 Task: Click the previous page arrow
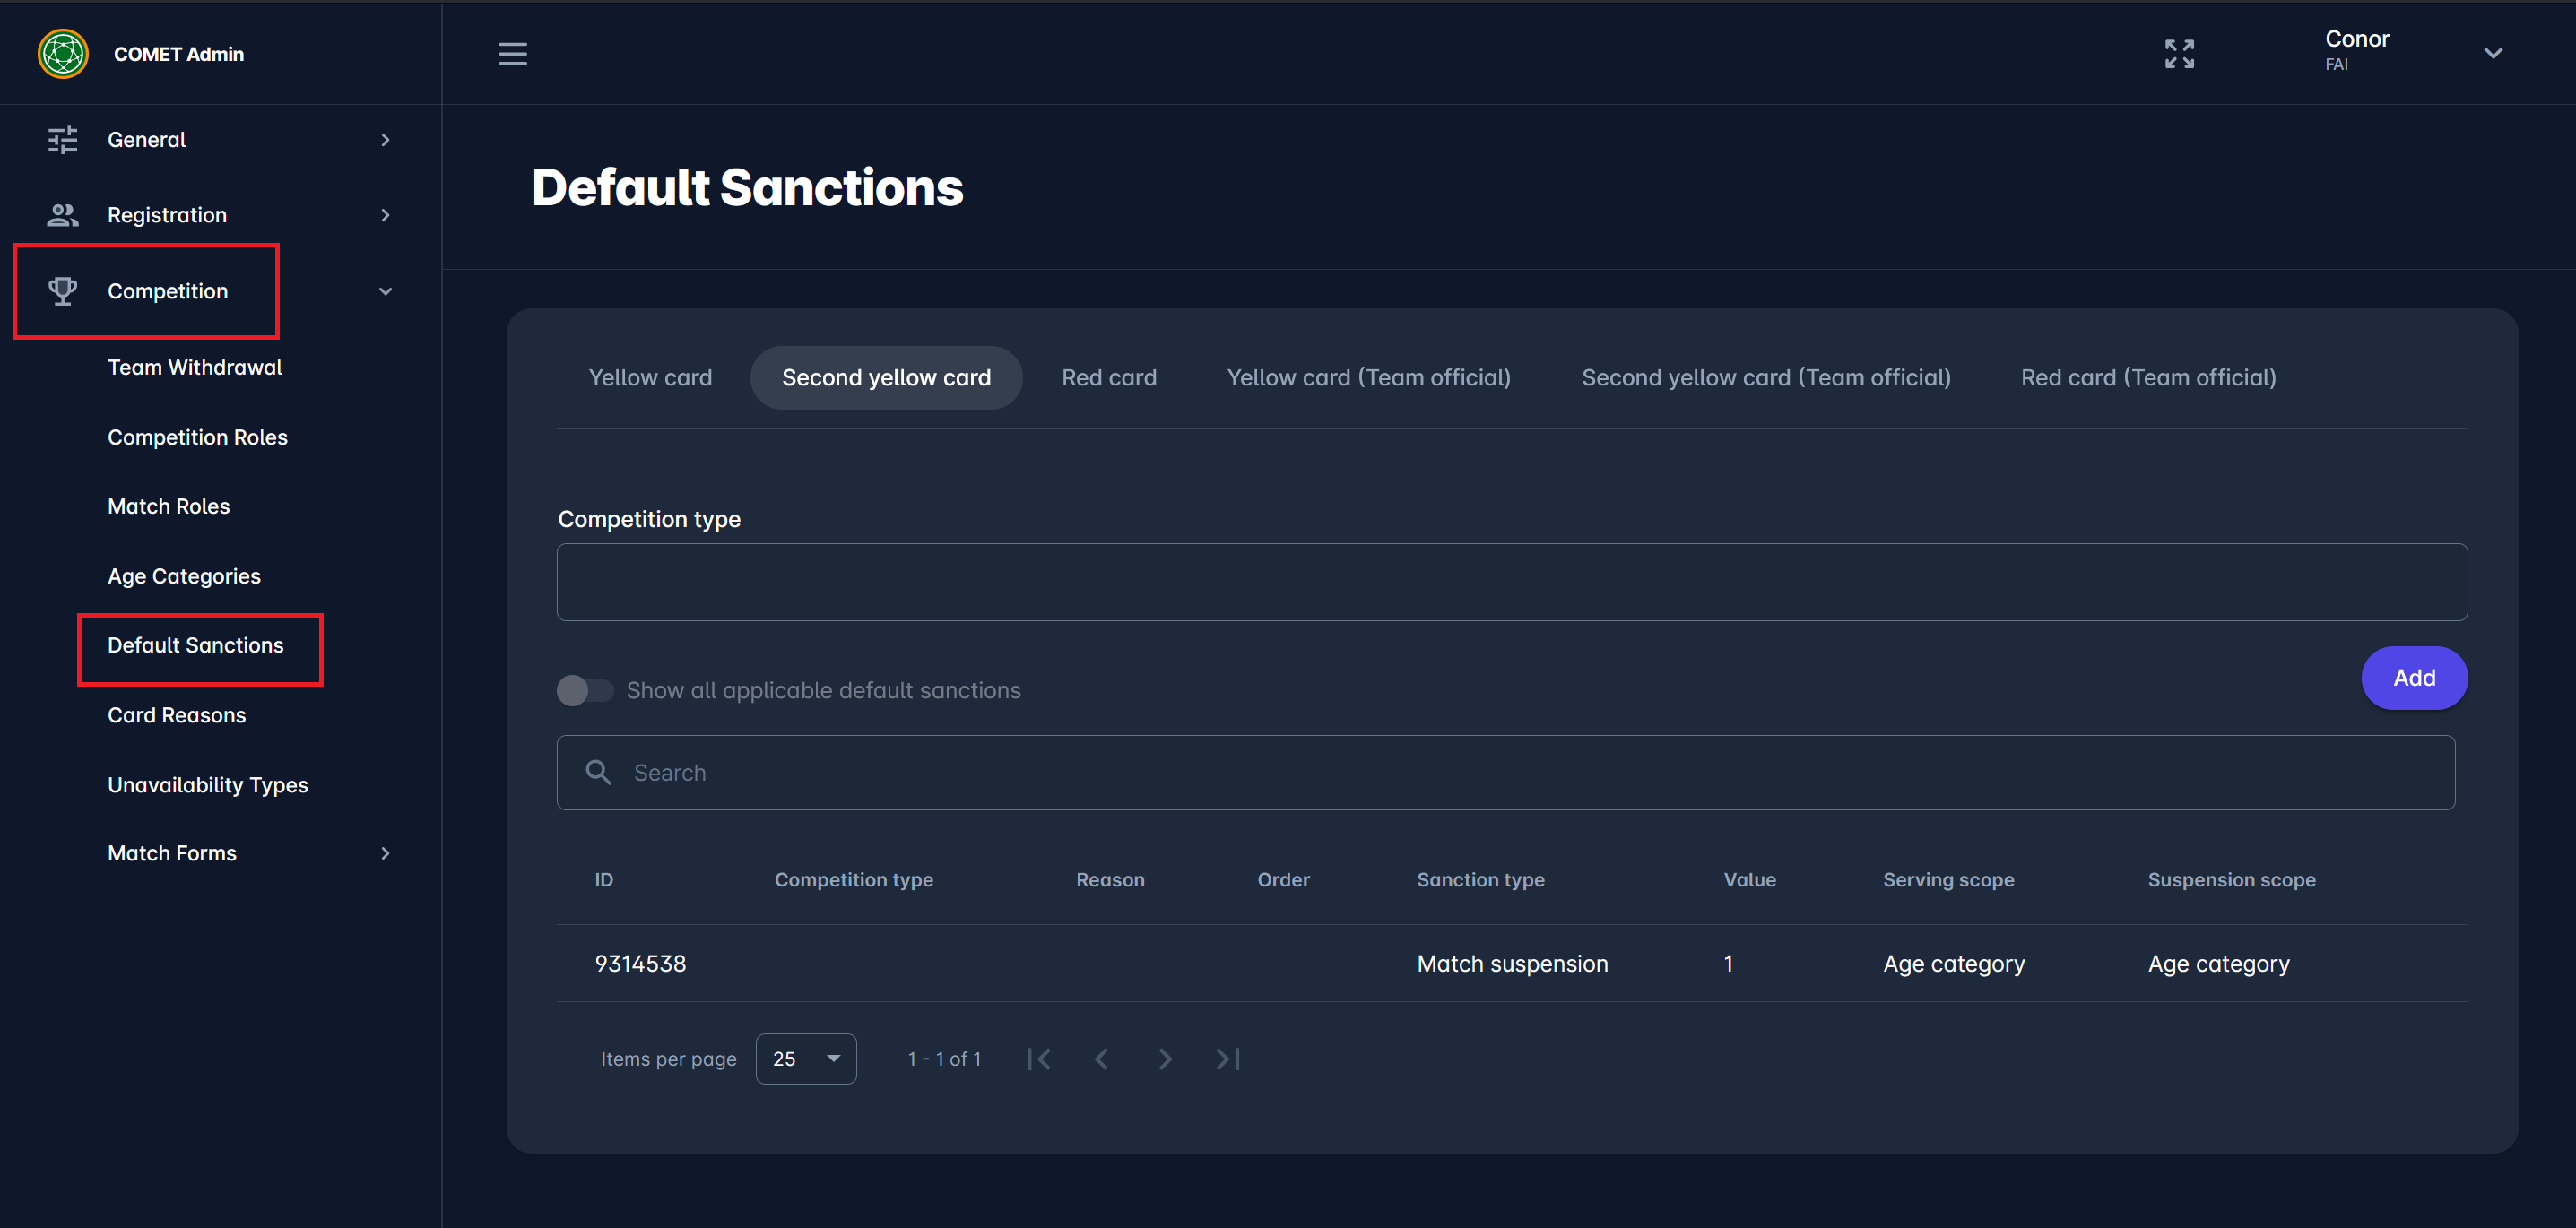(1102, 1059)
